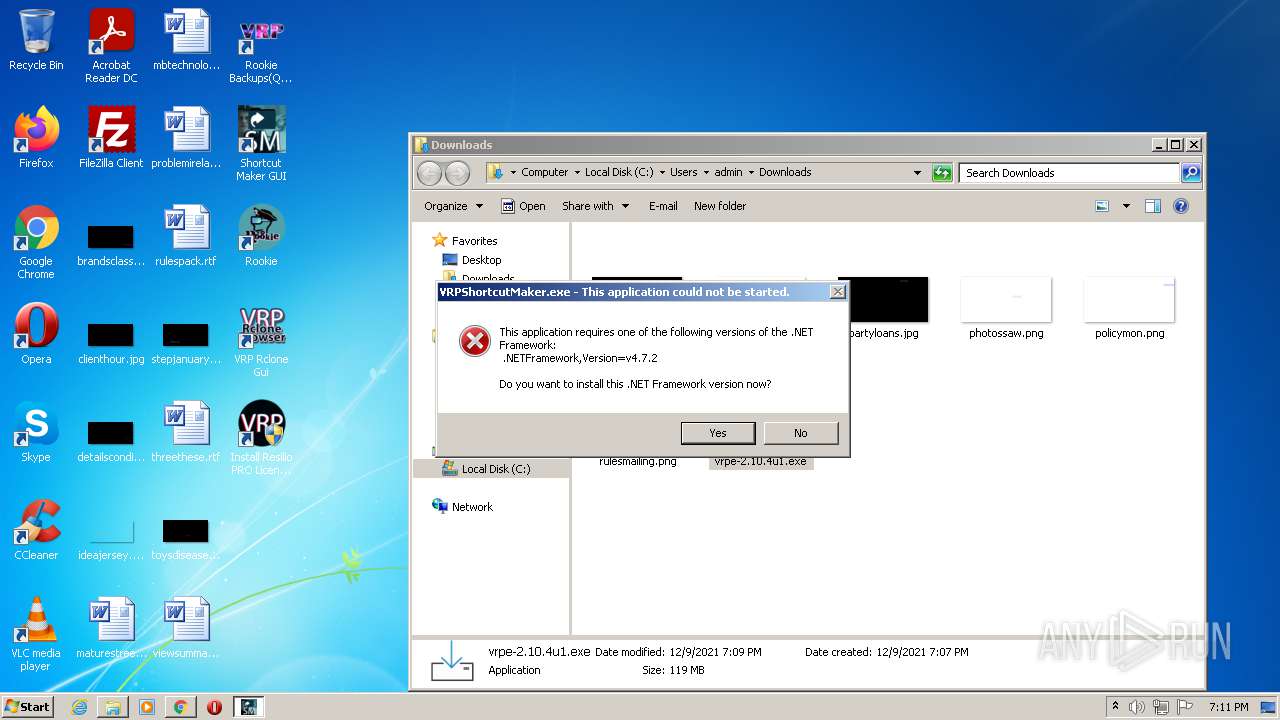Image resolution: width=1280 pixels, height=720 pixels.
Task: Click Users in the address path
Action: [x=684, y=172]
